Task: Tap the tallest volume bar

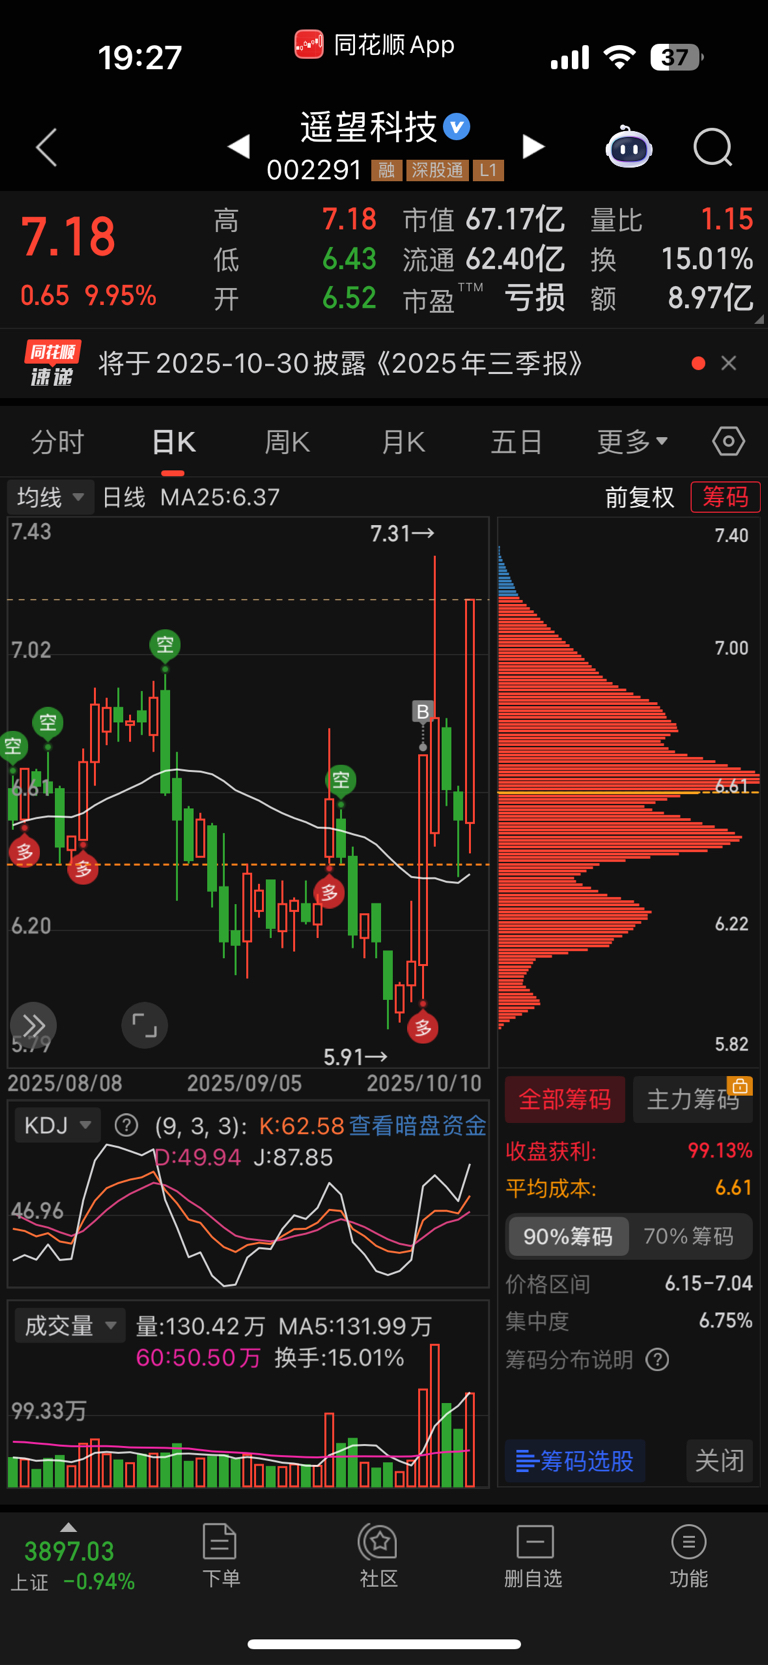Action: tap(435, 1416)
